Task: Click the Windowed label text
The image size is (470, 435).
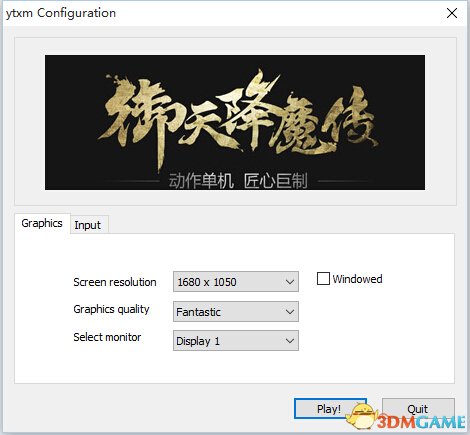Action: [x=357, y=279]
